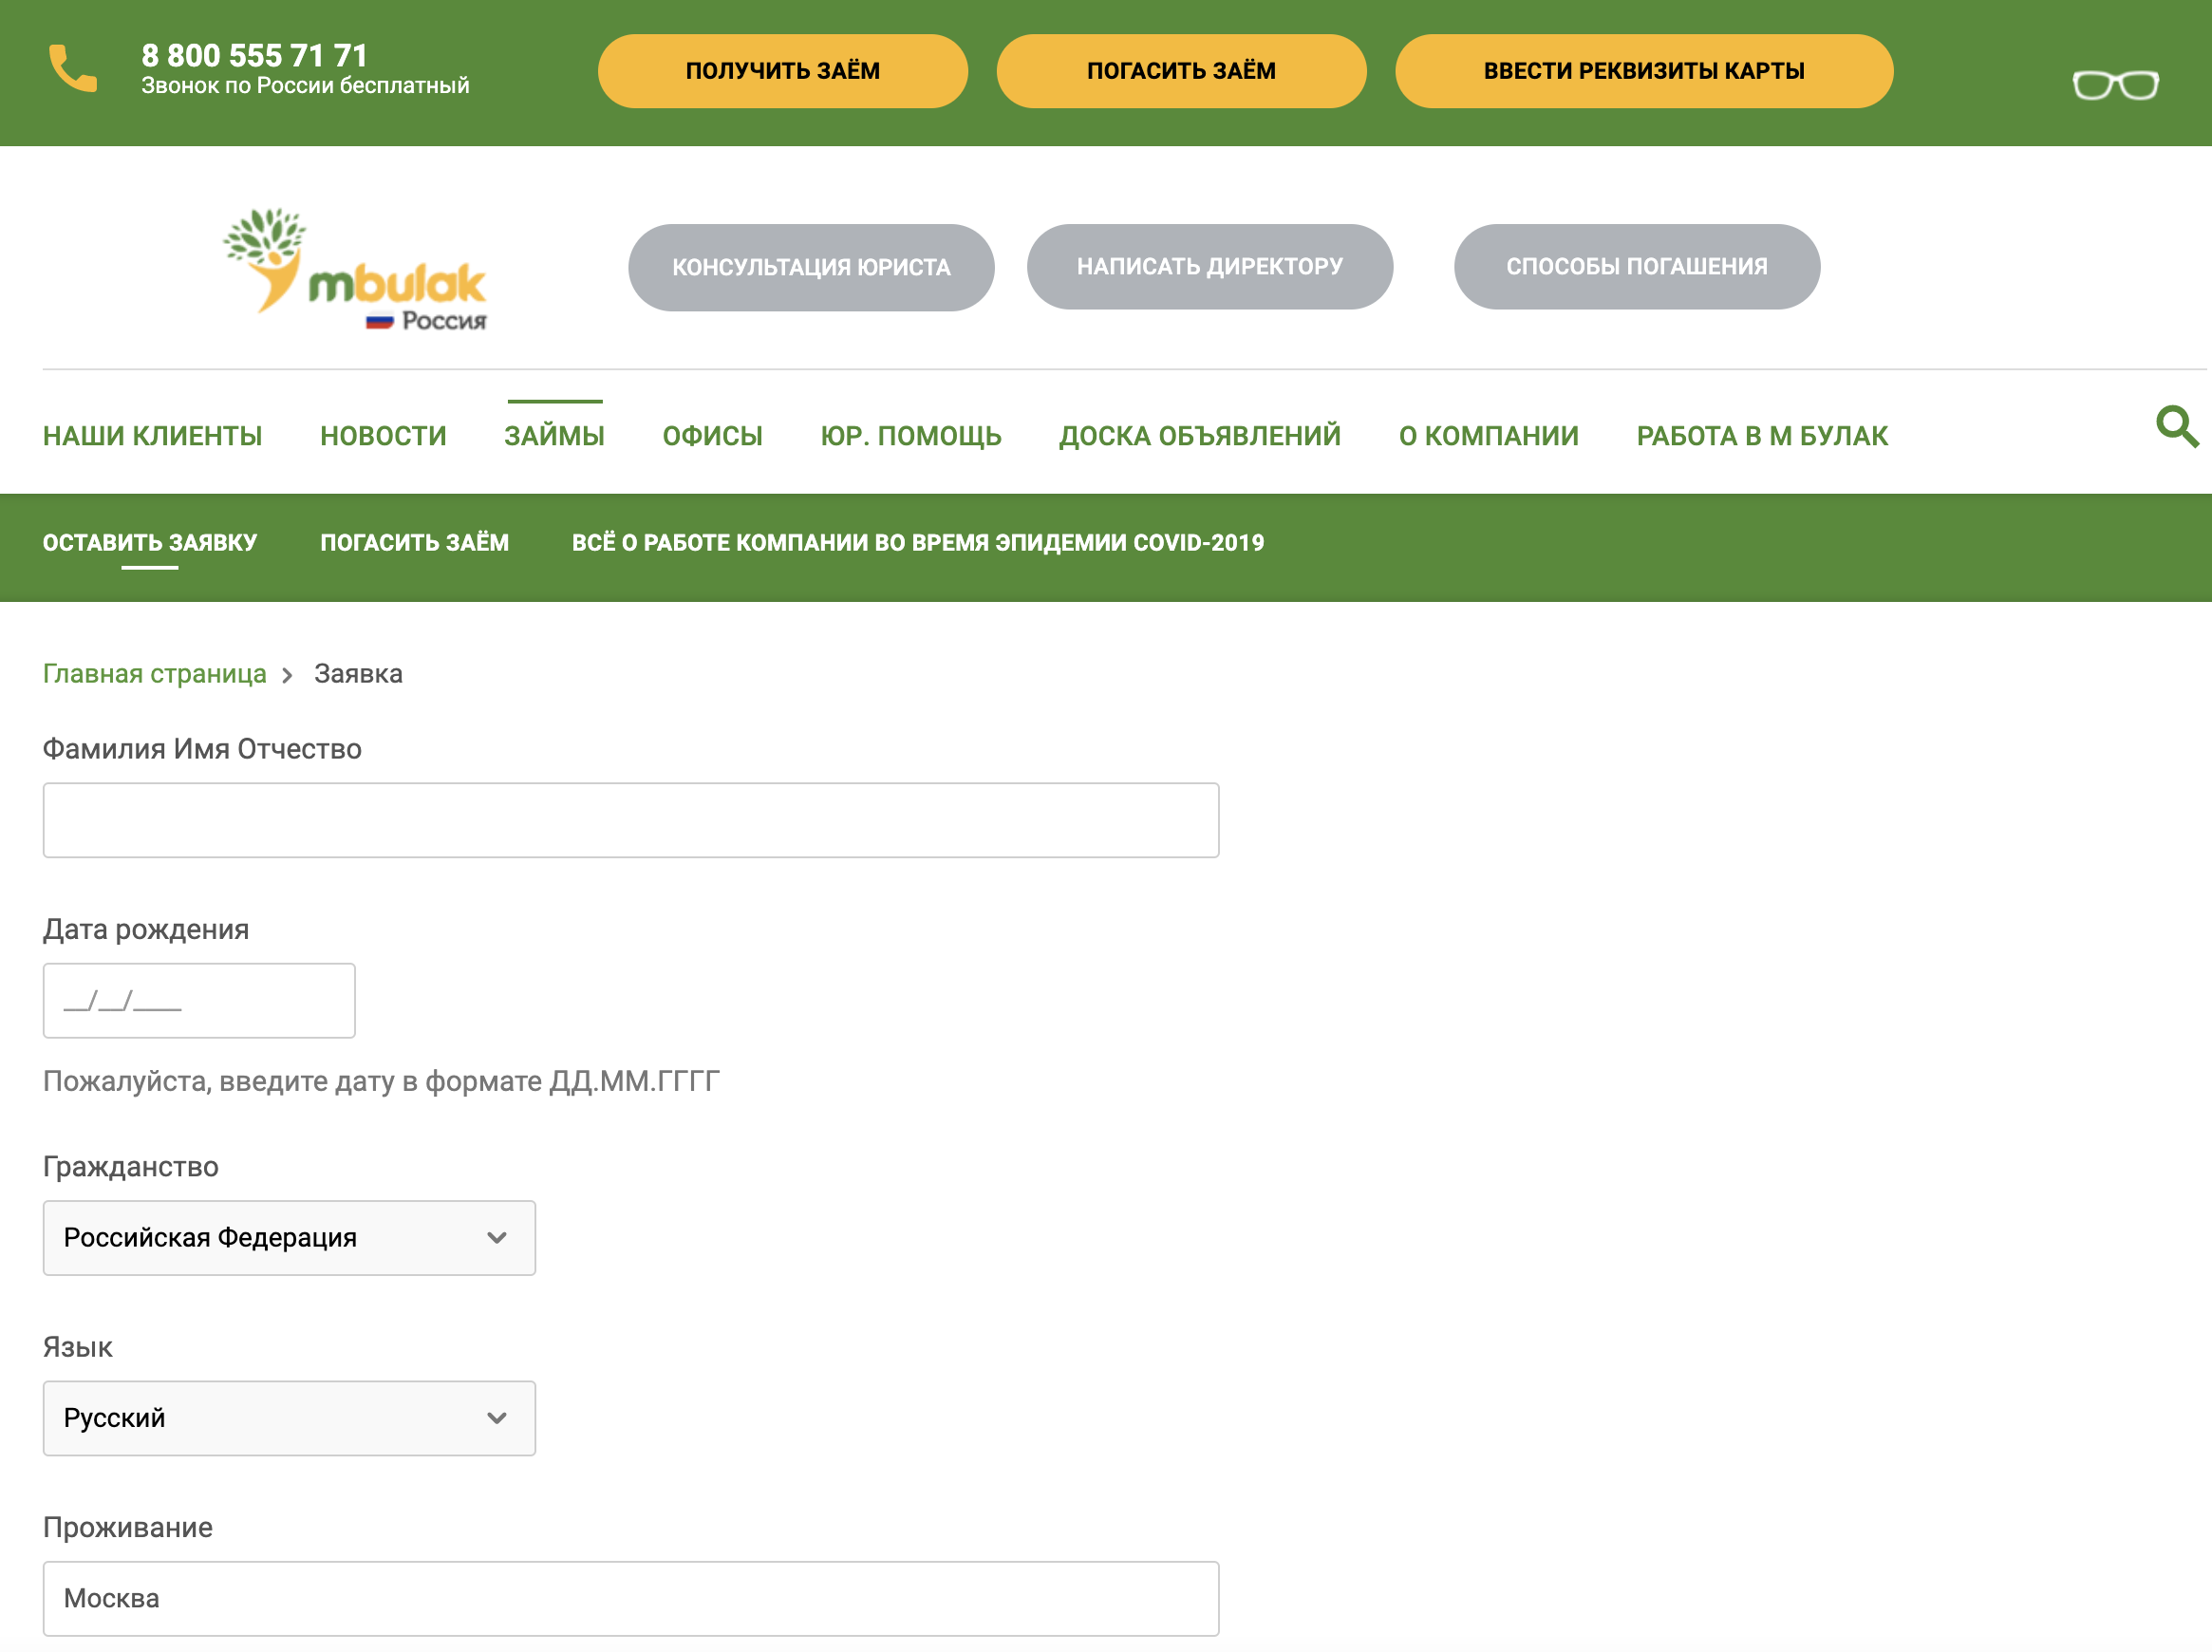Click the mbulak Россия logo
This screenshot has height=1652, width=2212.
click(355, 271)
